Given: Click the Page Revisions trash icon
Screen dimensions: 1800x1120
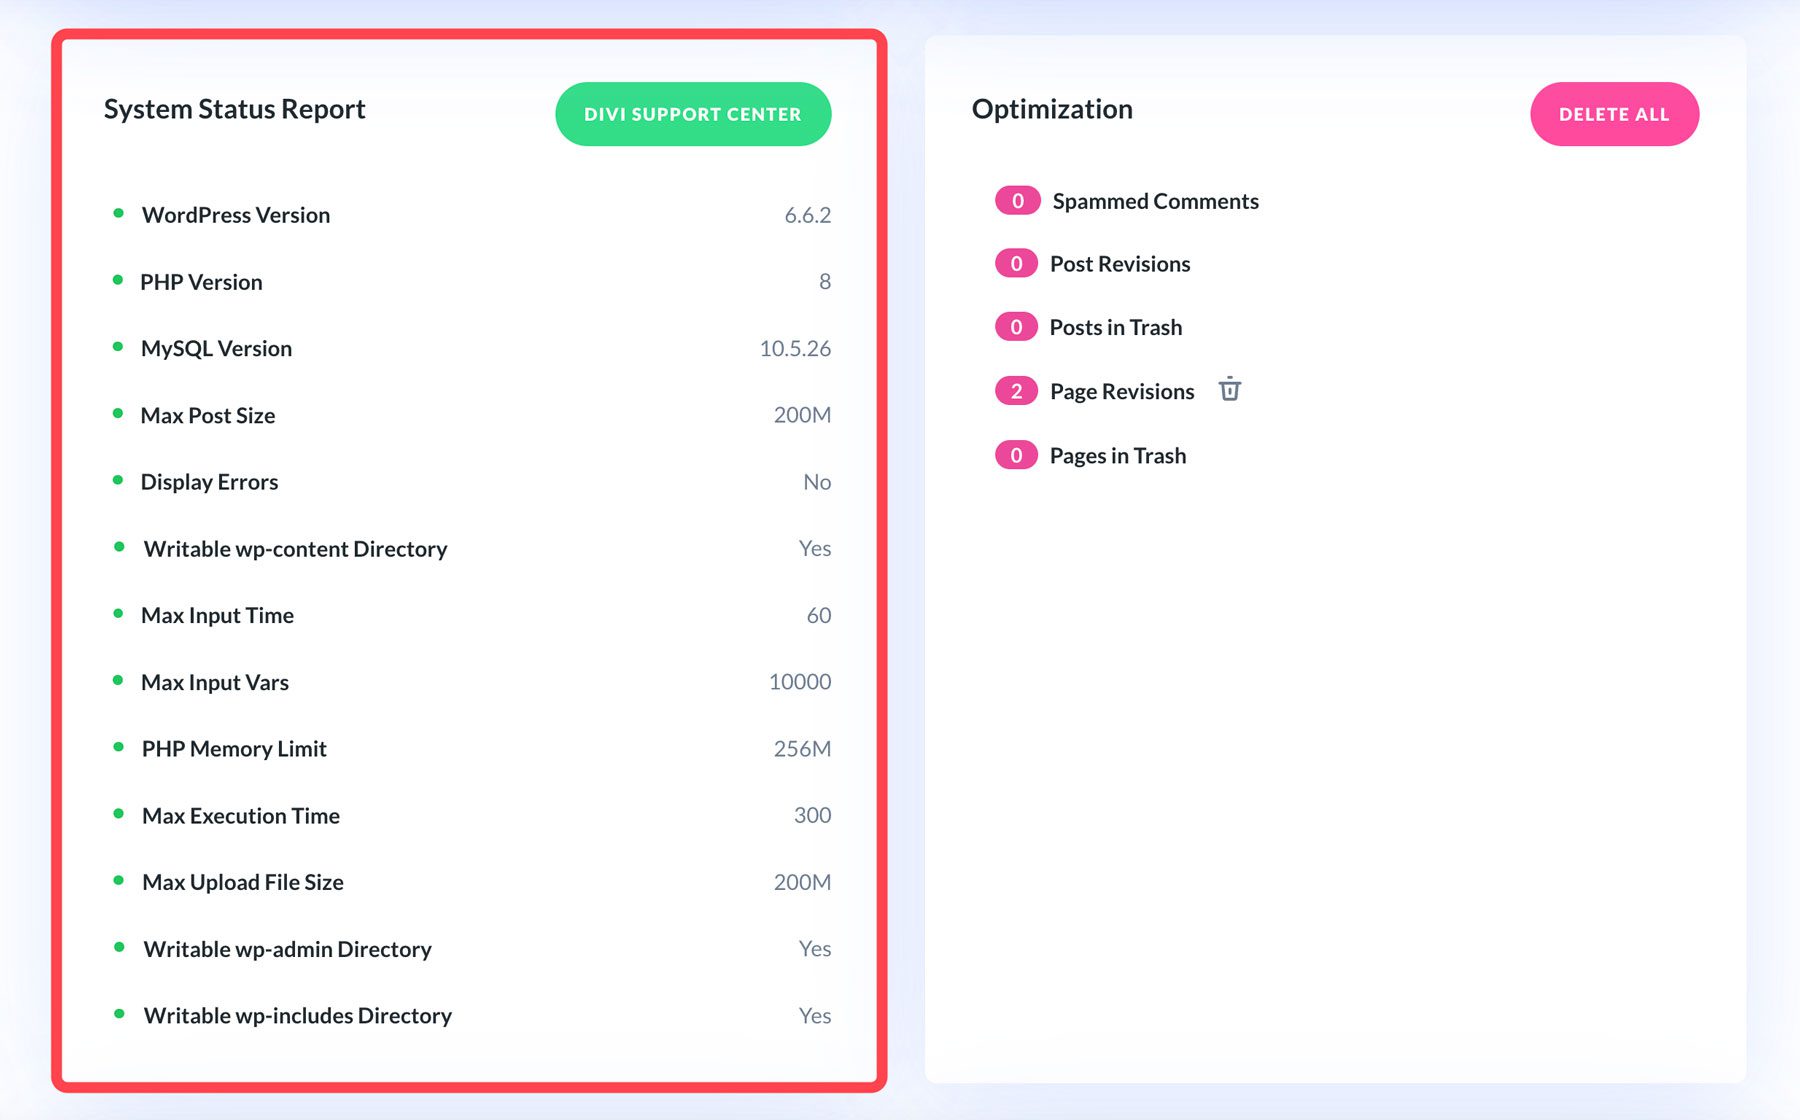Looking at the screenshot, I should coord(1230,390).
